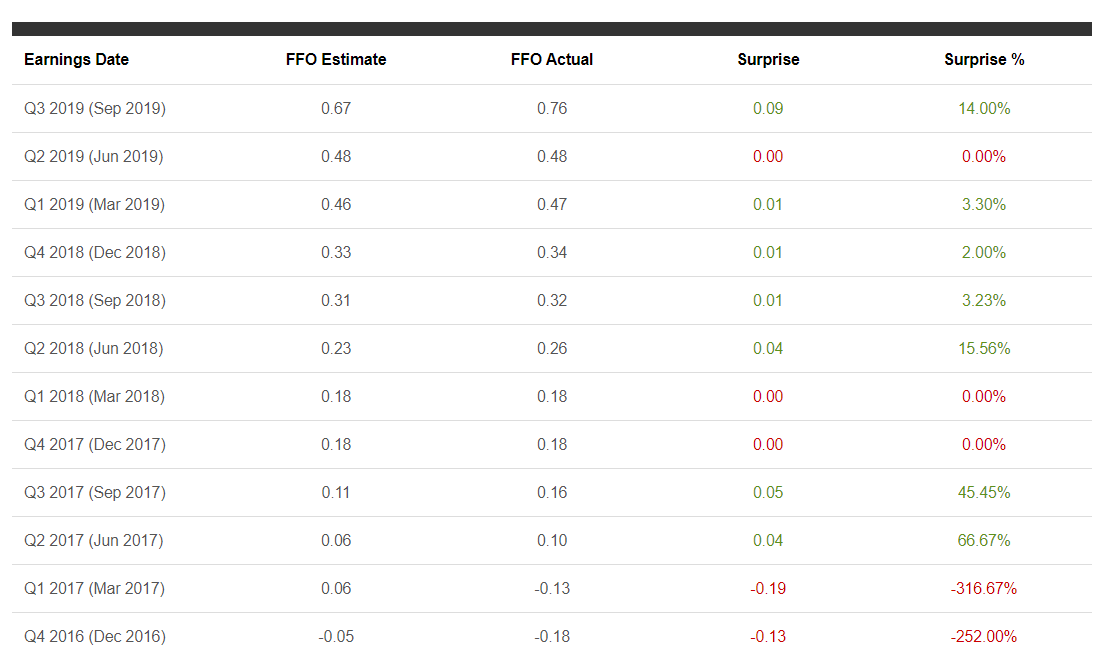Click the Earnings Date column header
The image size is (1106, 664).
point(76,60)
